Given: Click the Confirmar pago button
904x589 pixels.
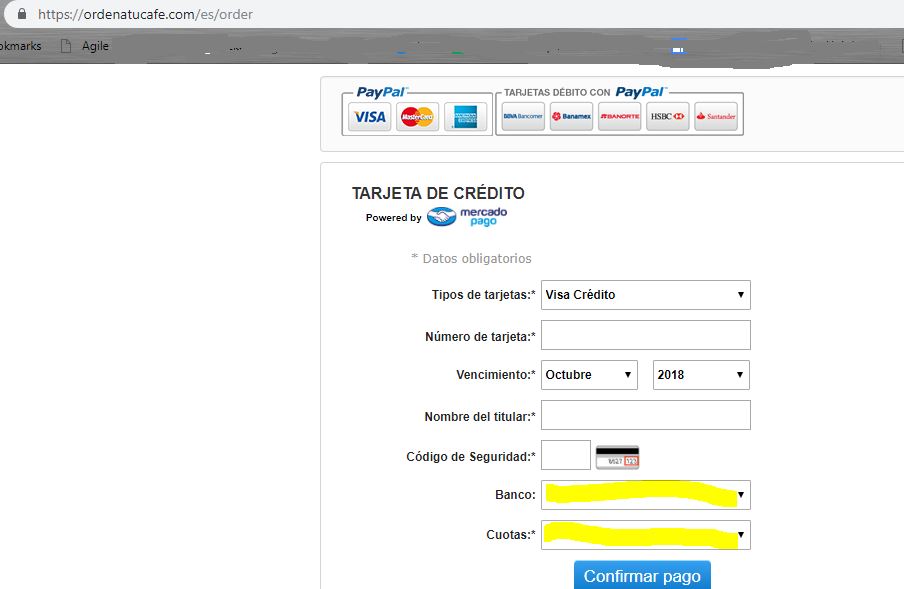Looking at the screenshot, I should pyautogui.click(x=642, y=576).
